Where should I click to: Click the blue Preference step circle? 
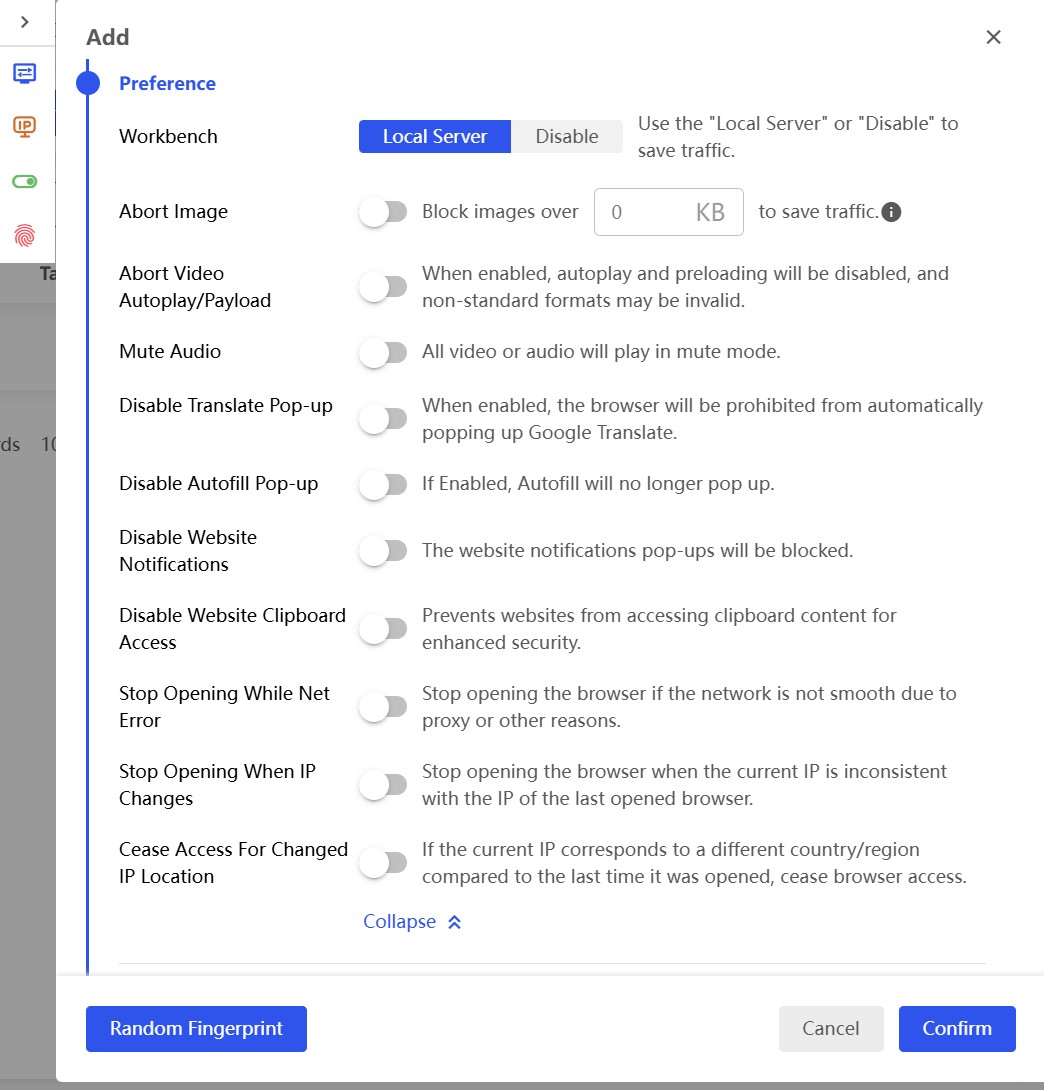click(x=88, y=83)
